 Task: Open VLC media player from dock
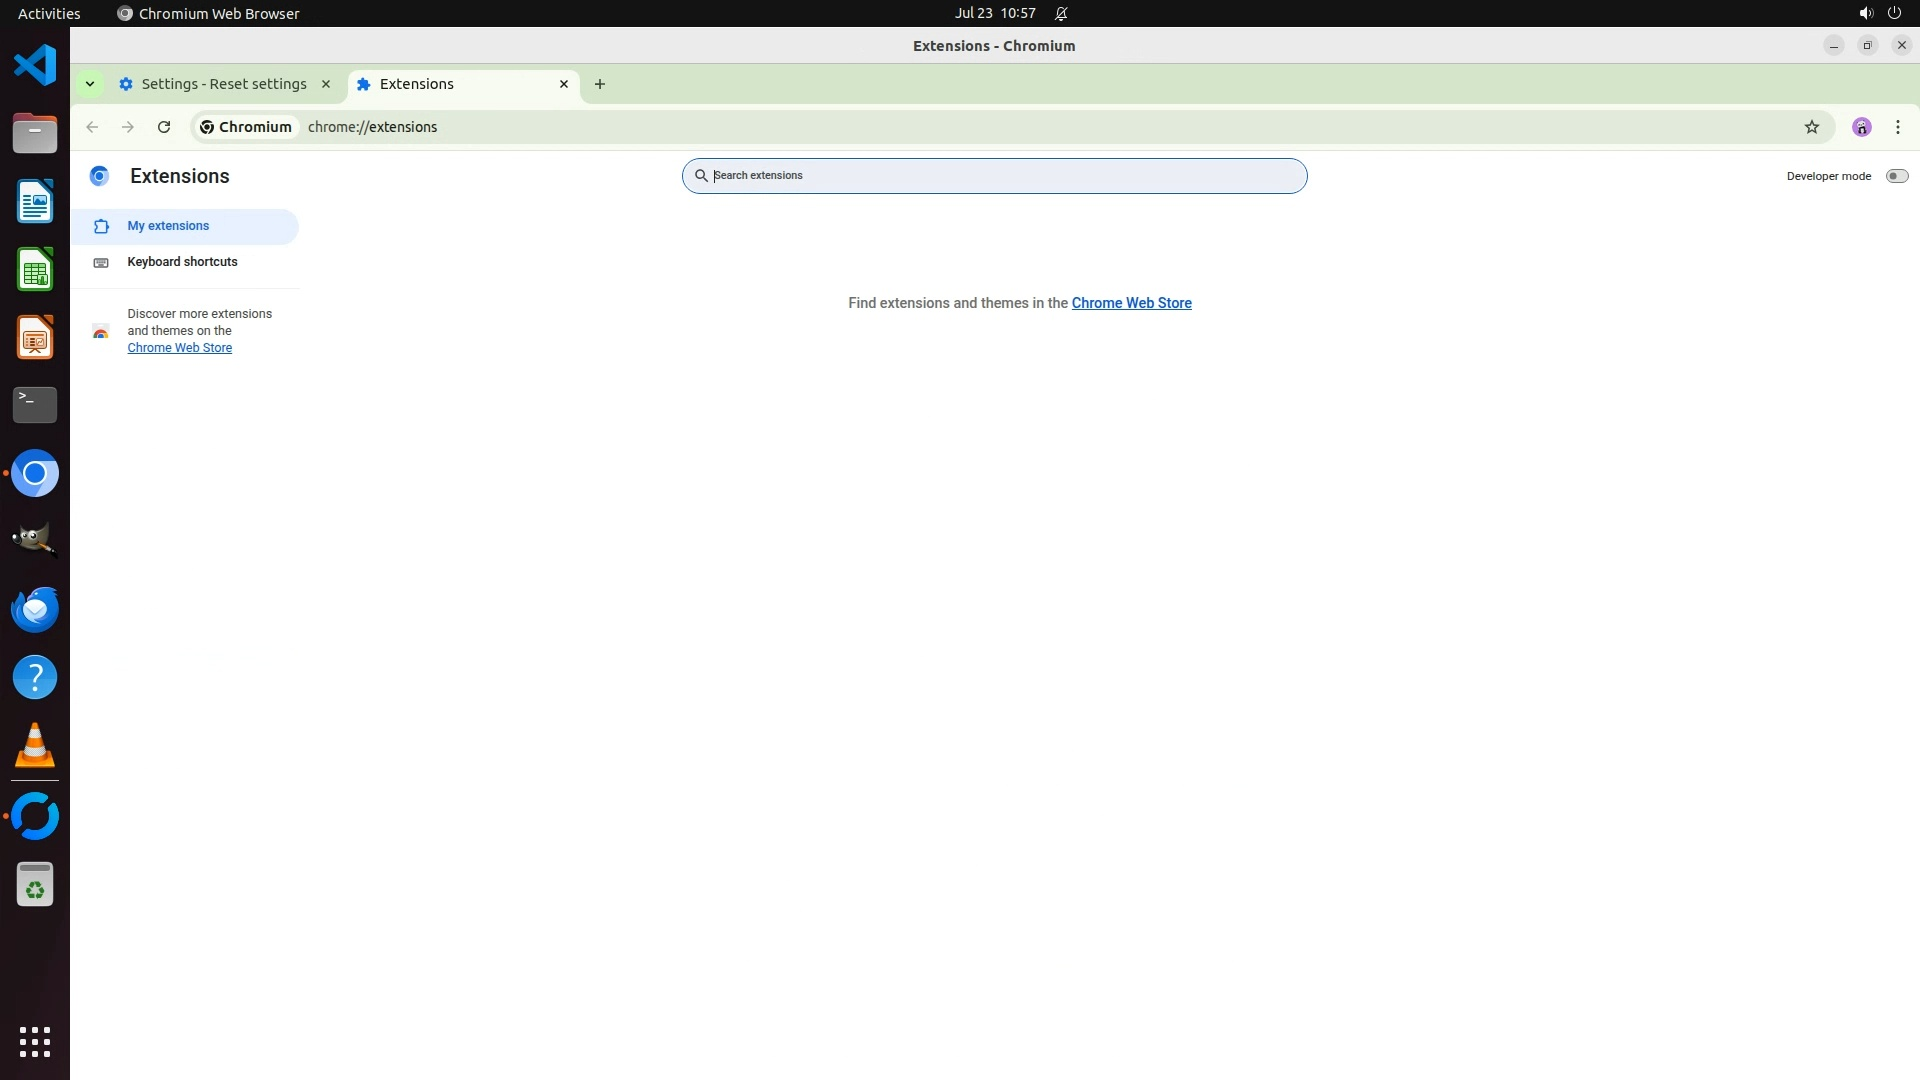[35, 746]
